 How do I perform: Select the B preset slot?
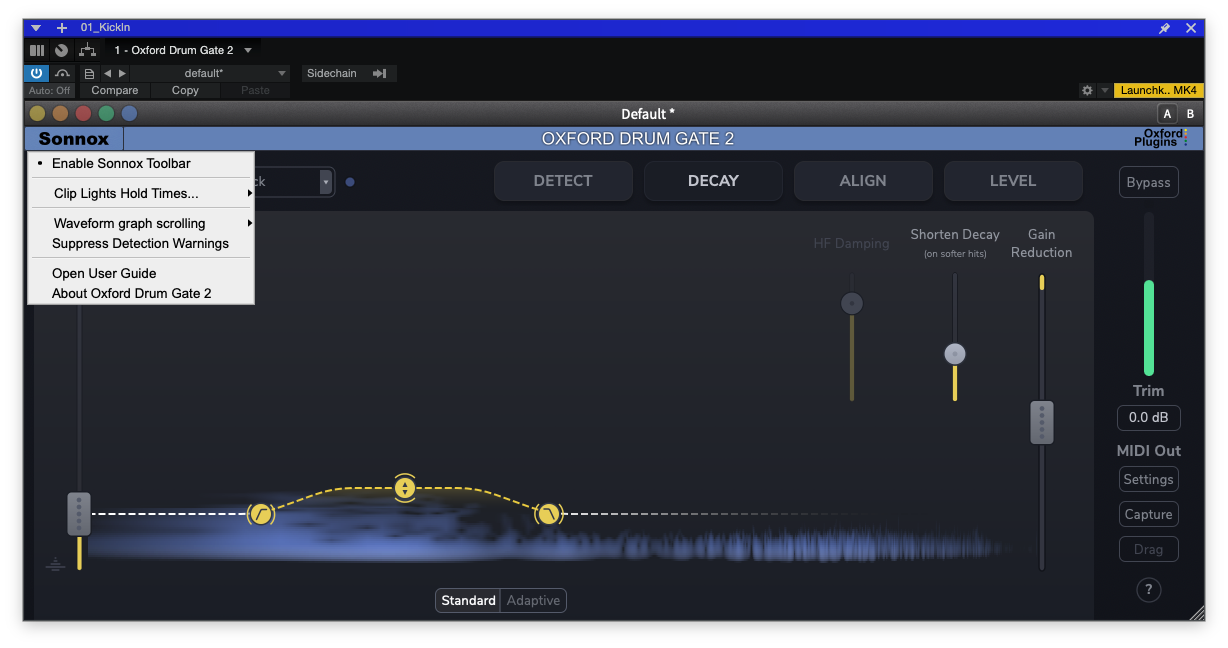[x=1190, y=114]
